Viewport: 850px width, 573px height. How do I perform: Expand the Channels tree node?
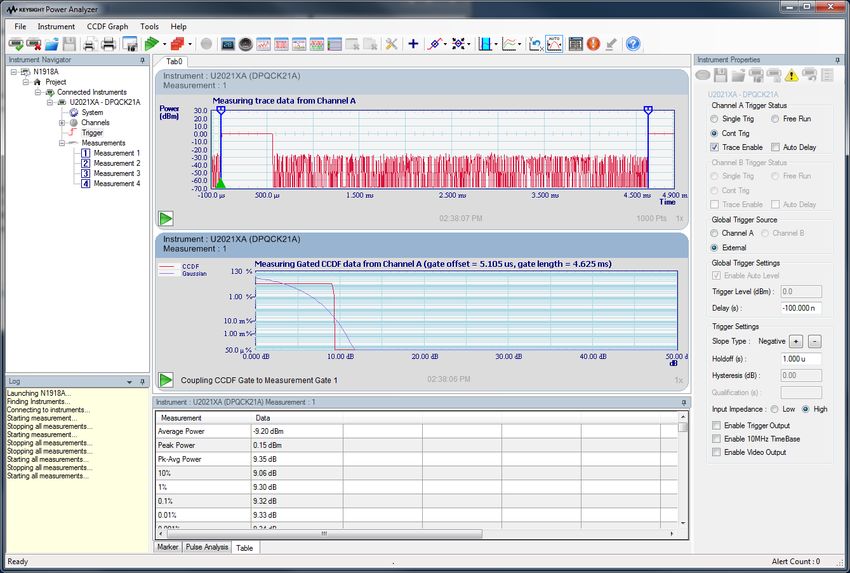62,123
